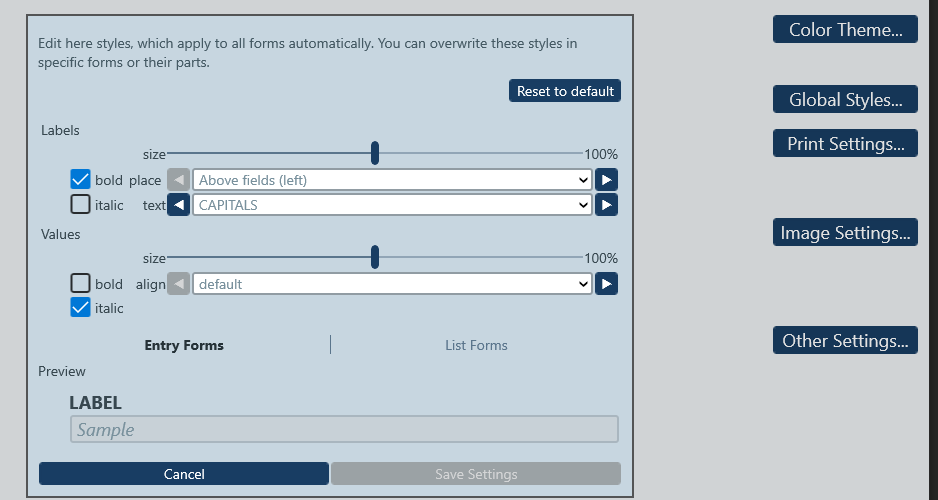Viewport: 938px width, 500px height.
Task: Enable the Labels italic checkbox
Action: (81, 205)
